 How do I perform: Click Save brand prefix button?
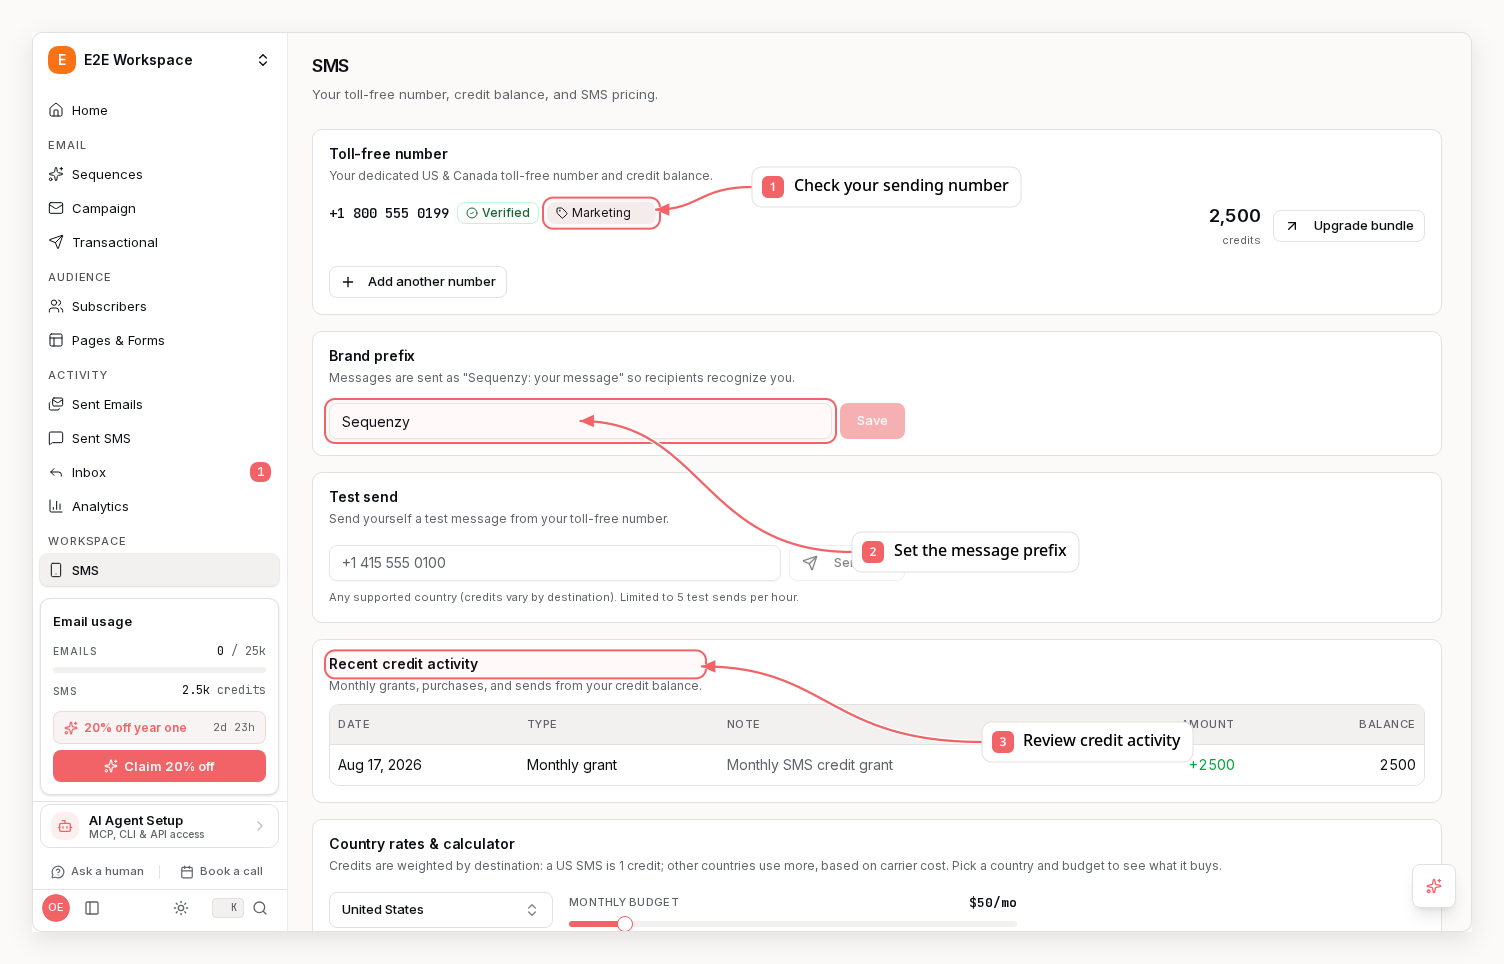(872, 421)
